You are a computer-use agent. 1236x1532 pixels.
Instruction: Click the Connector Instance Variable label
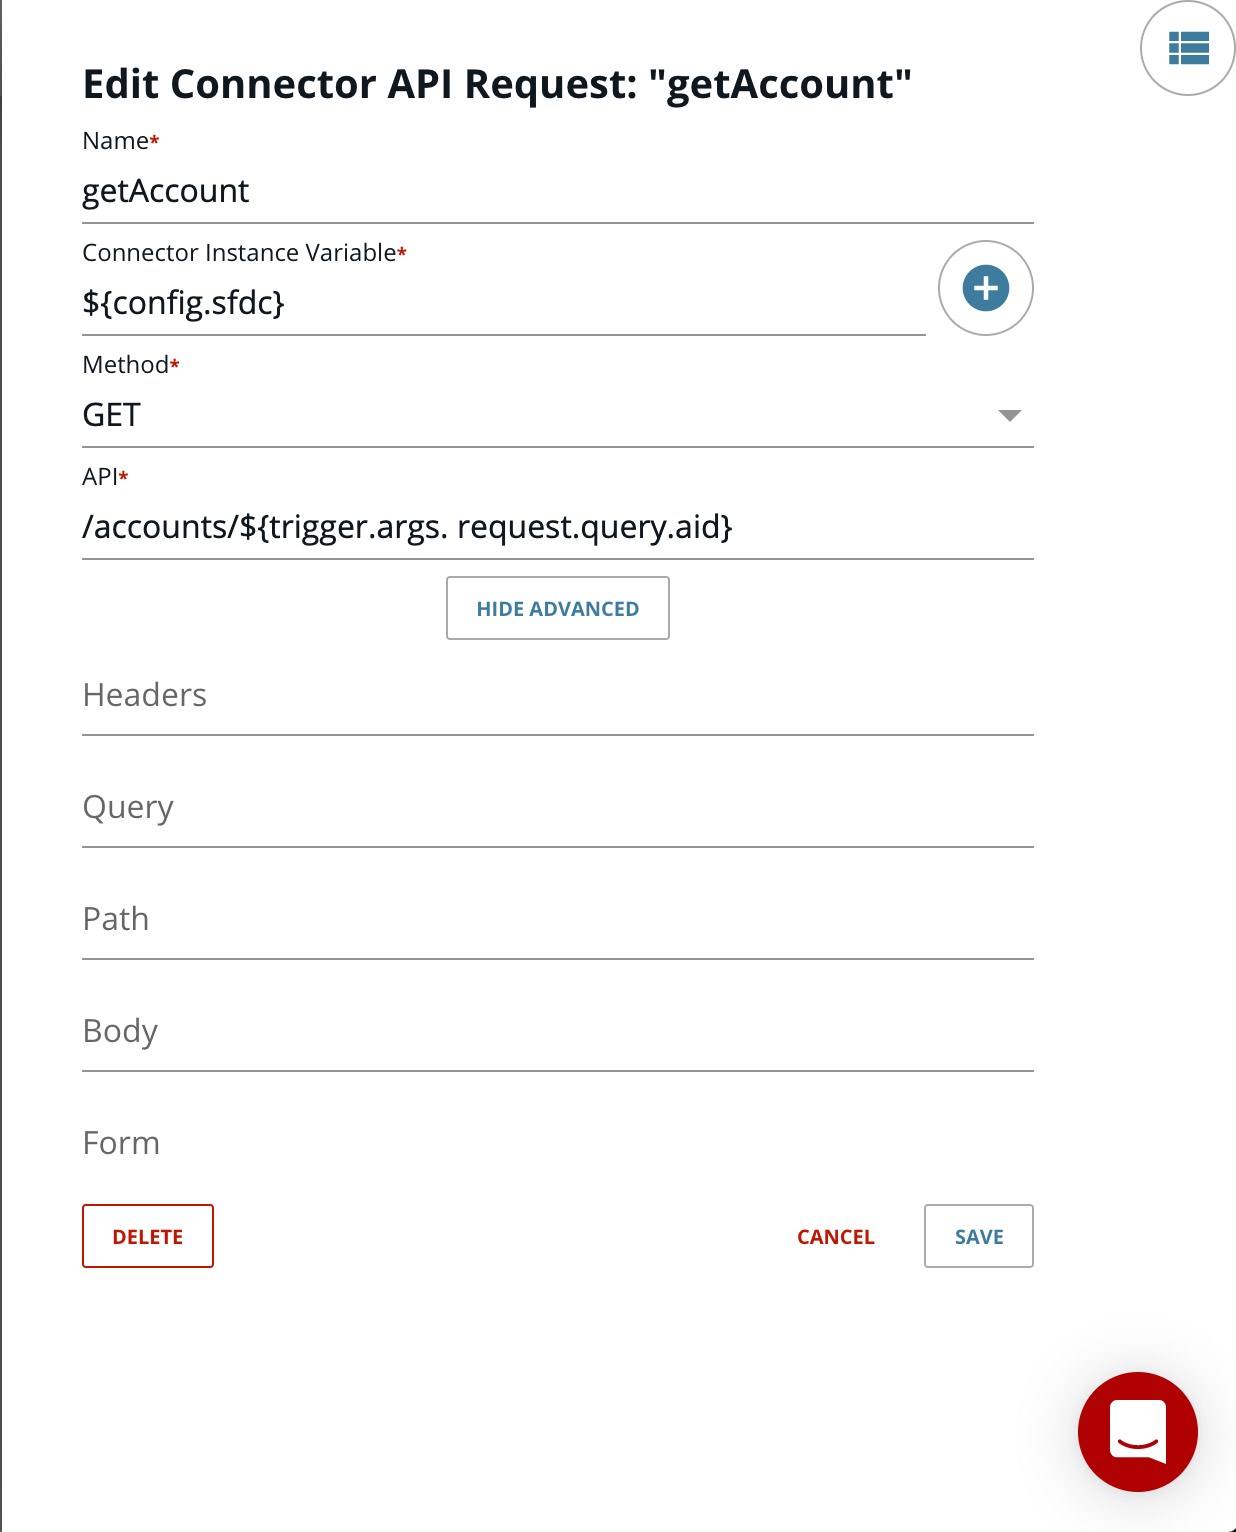click(244, 252)
